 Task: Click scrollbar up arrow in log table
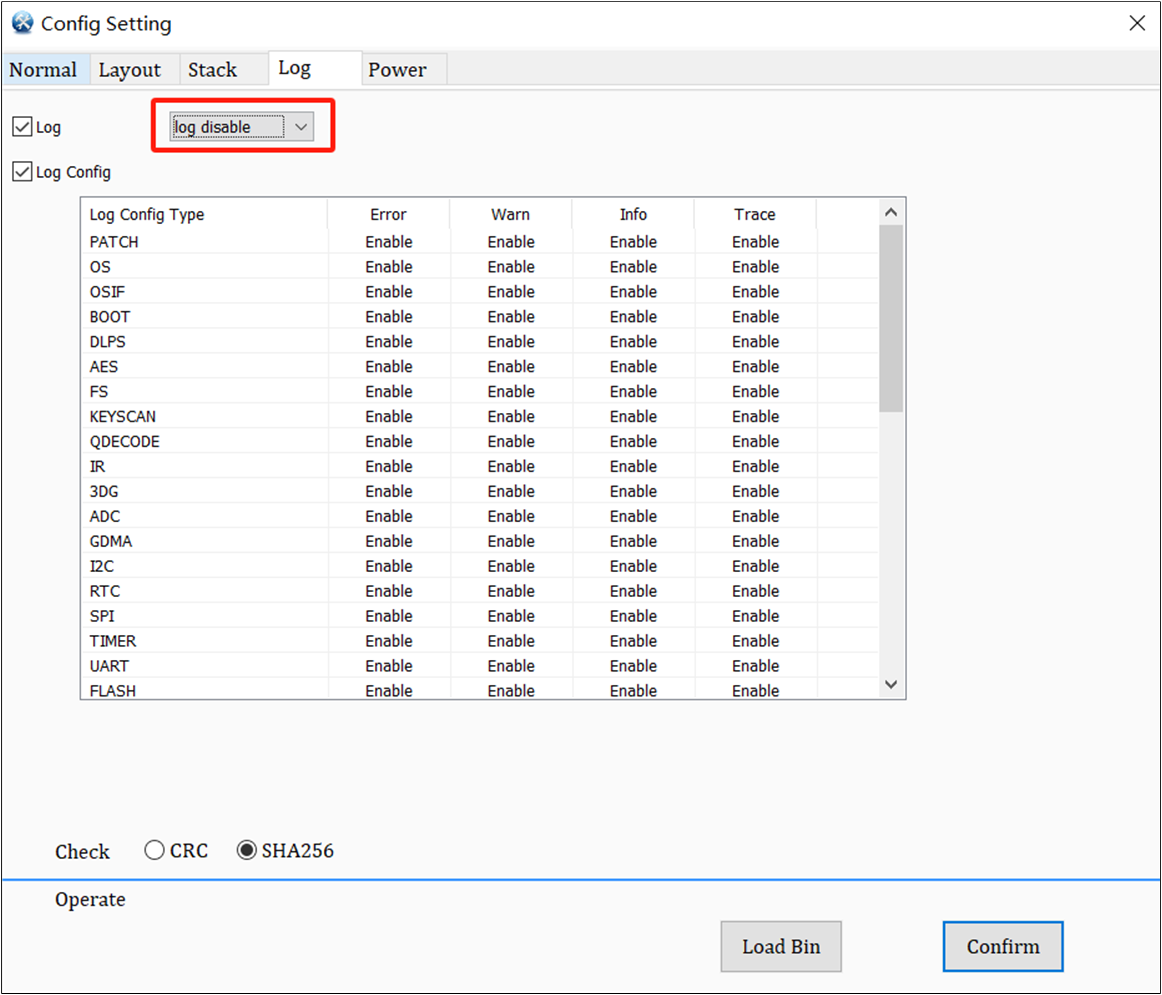pos(891,213)
